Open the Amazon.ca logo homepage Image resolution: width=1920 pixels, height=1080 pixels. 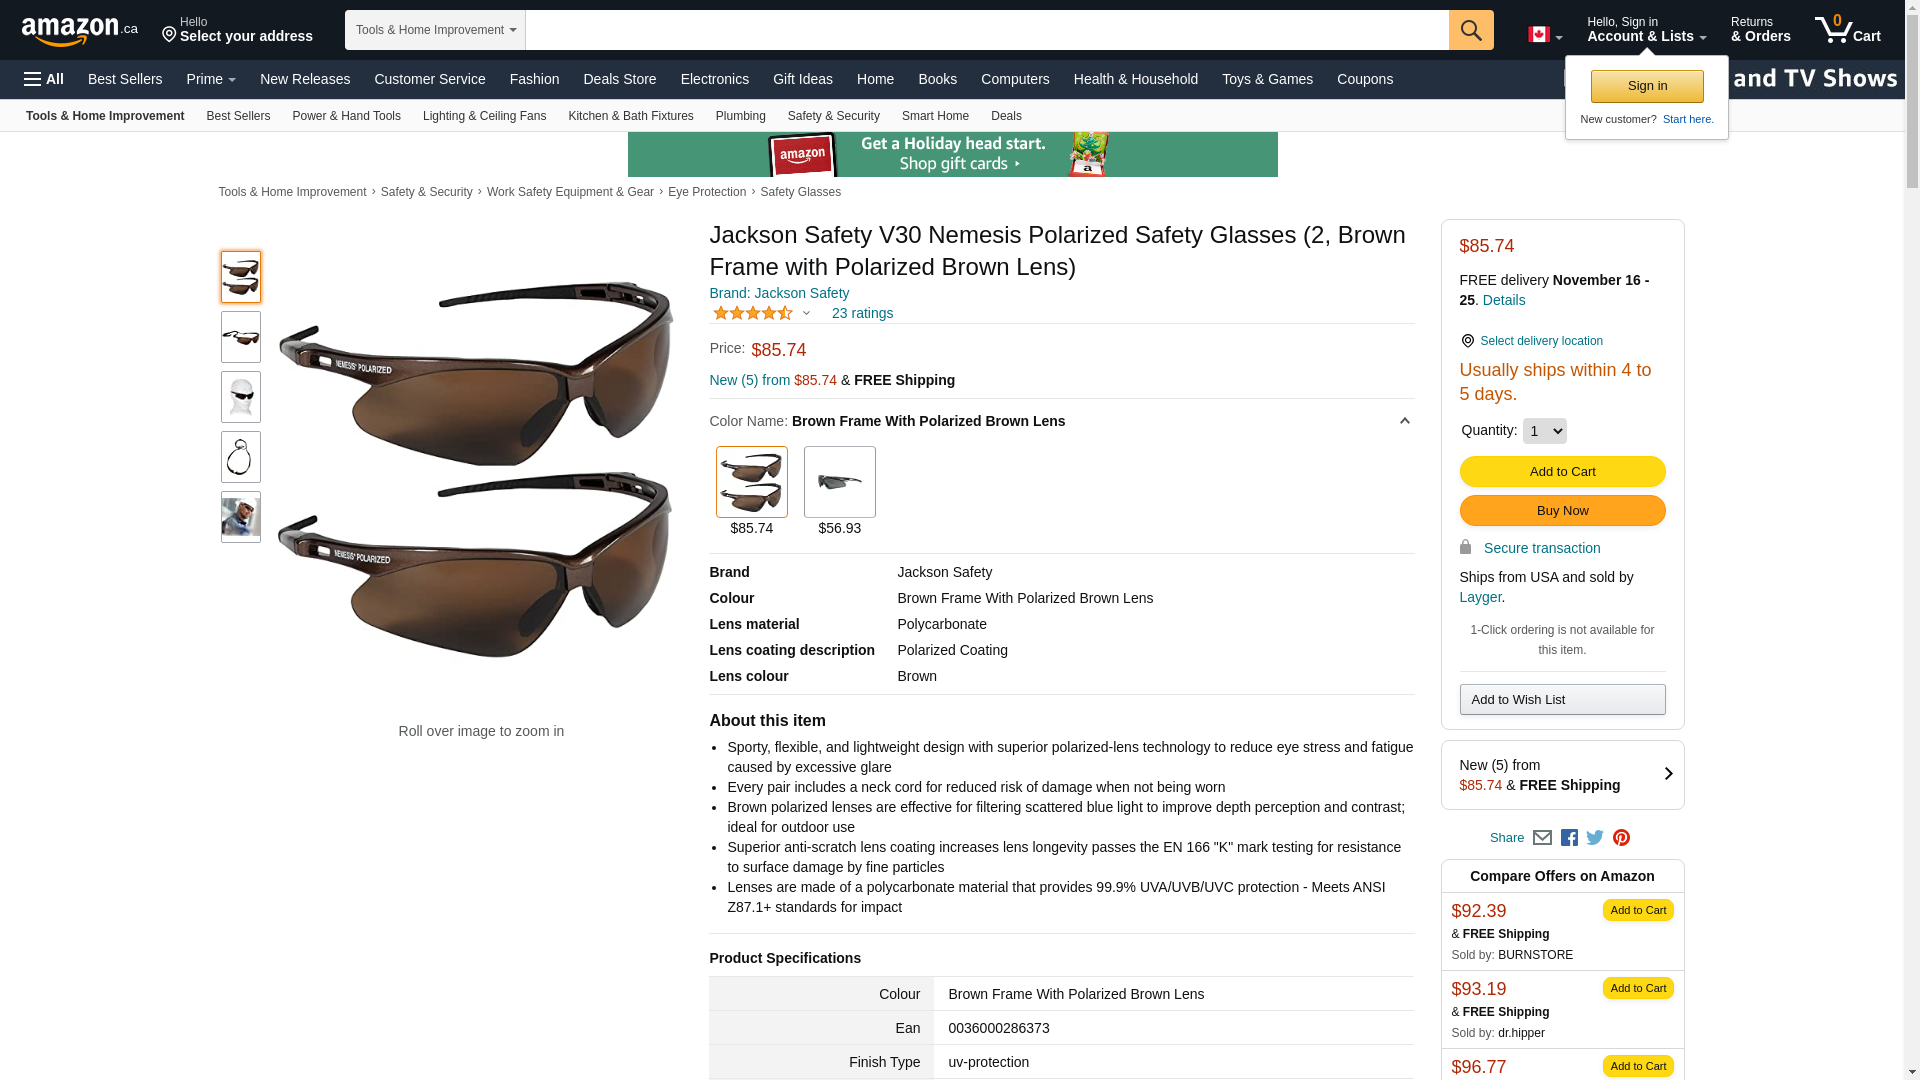coord(79,30)
